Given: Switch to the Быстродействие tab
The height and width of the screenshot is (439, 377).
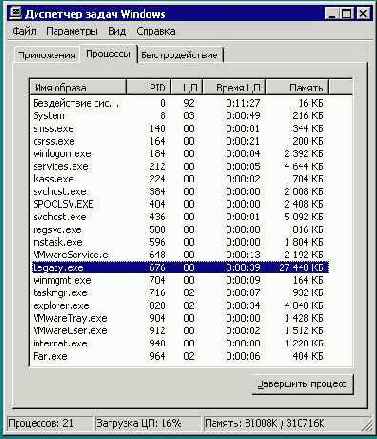Looking at the screenshot, I should coord(179,55).
